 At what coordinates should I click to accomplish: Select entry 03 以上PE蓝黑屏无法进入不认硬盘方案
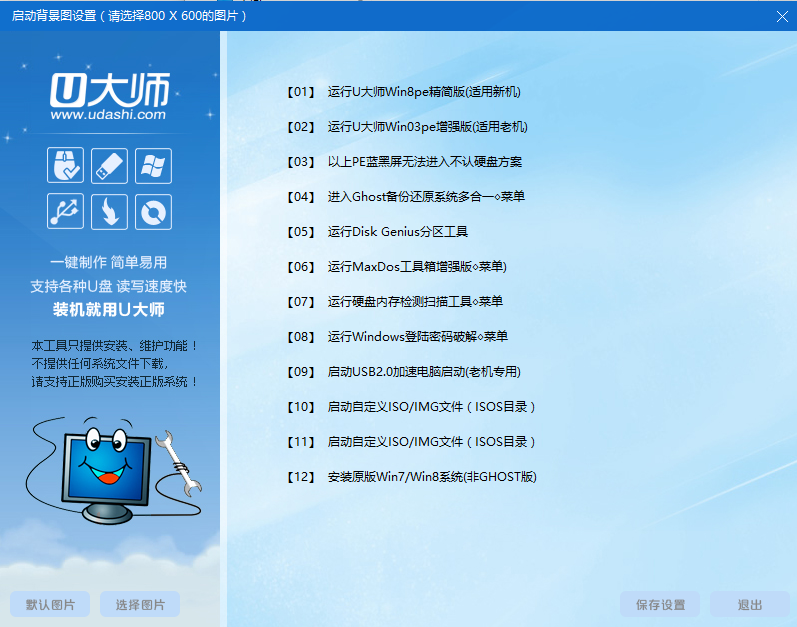click(405, 162)
